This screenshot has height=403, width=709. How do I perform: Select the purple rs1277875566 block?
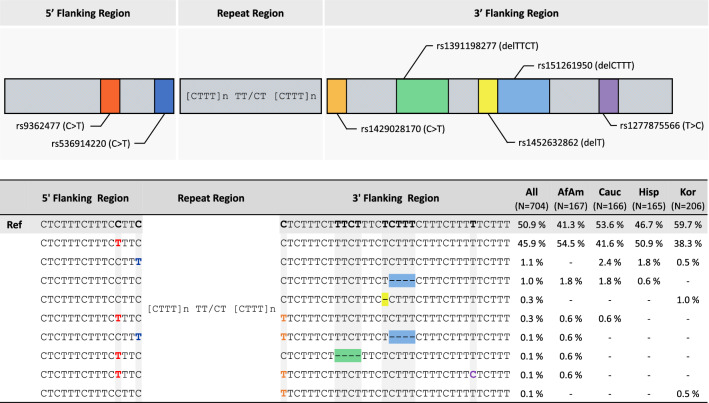pyautogui.click(x=608, y=96)
